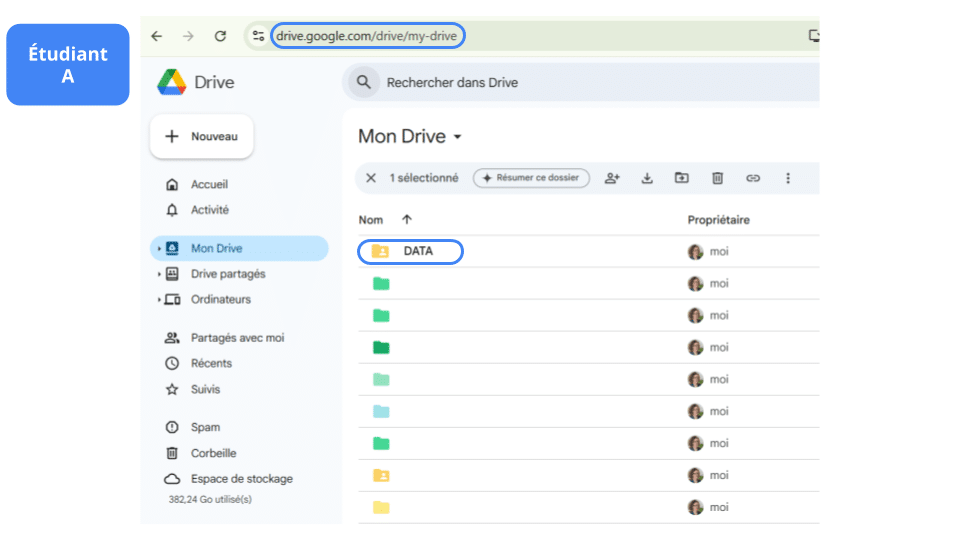Open the Mon Drive title dropdown

point(458,137)
